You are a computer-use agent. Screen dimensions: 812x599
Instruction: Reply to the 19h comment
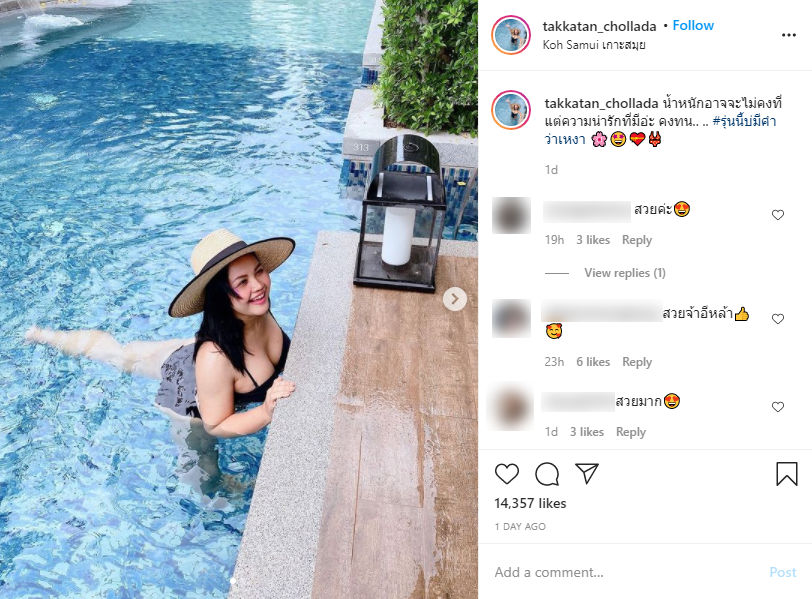[636, 240]
